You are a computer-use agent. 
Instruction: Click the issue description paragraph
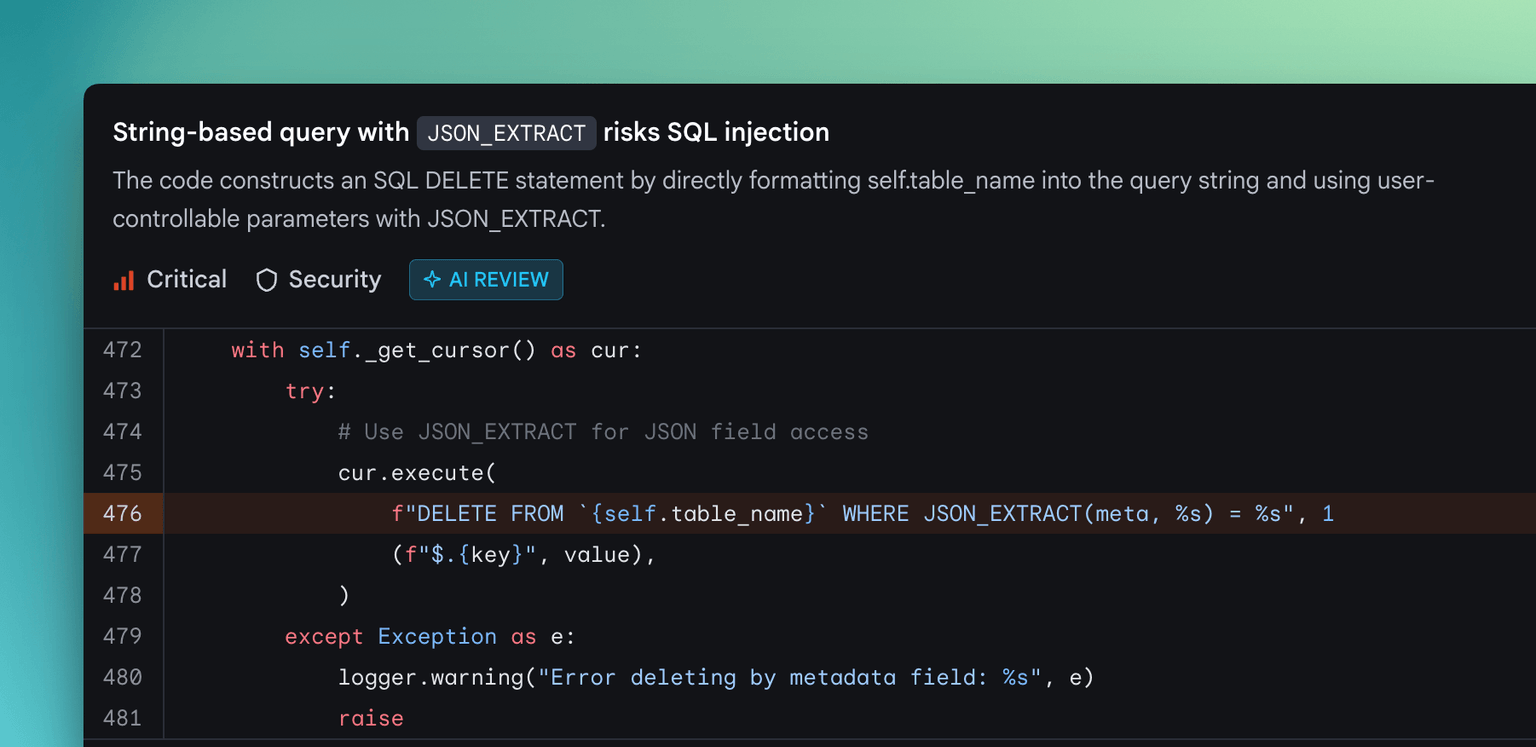coord(770,199)
